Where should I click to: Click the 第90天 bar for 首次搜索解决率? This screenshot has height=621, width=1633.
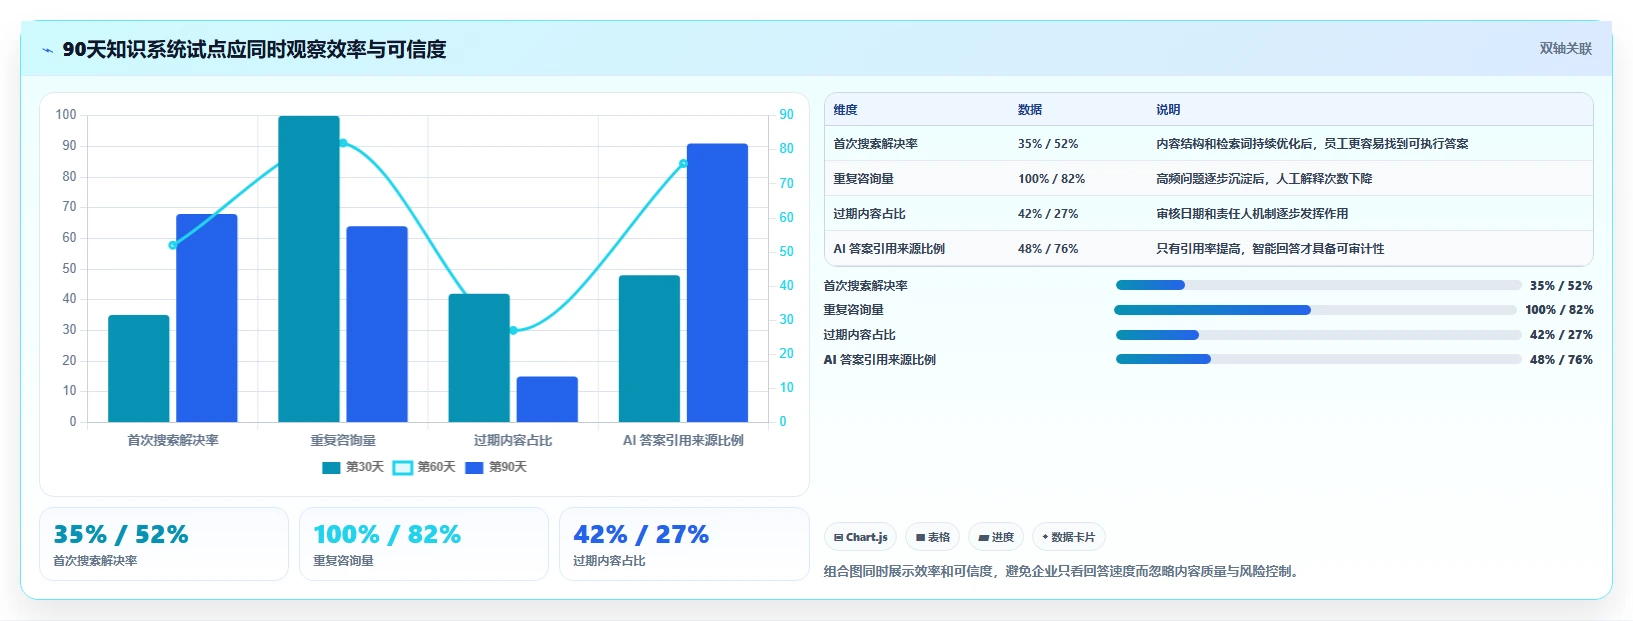[x=207, y=318]
